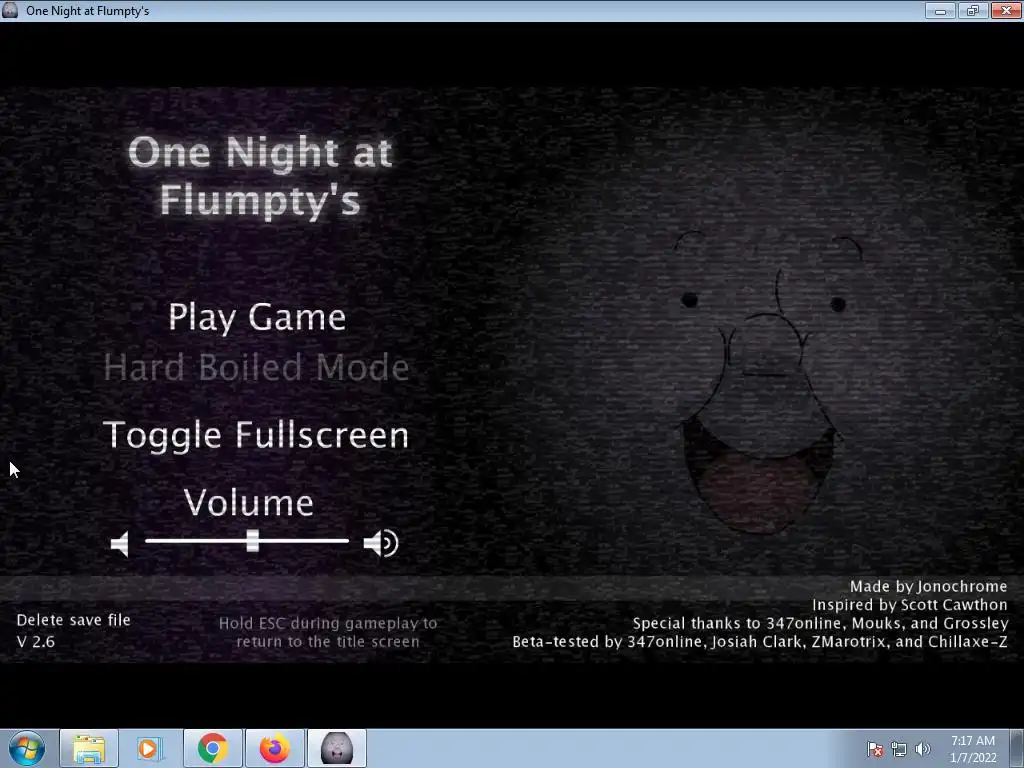Image resolution: width=1024 pixels, height=768 pixels.
Task: Click the Volume label
Action: [x=249, y=503]
